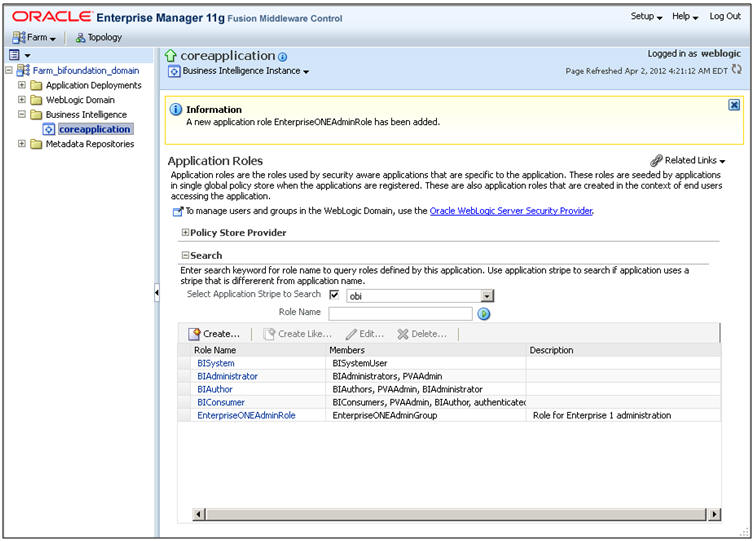The width and height of the screenshot is (756, 541).
Task: Click the coreapplication green up-arrow status icon
Action: click(x=171, y=56)
